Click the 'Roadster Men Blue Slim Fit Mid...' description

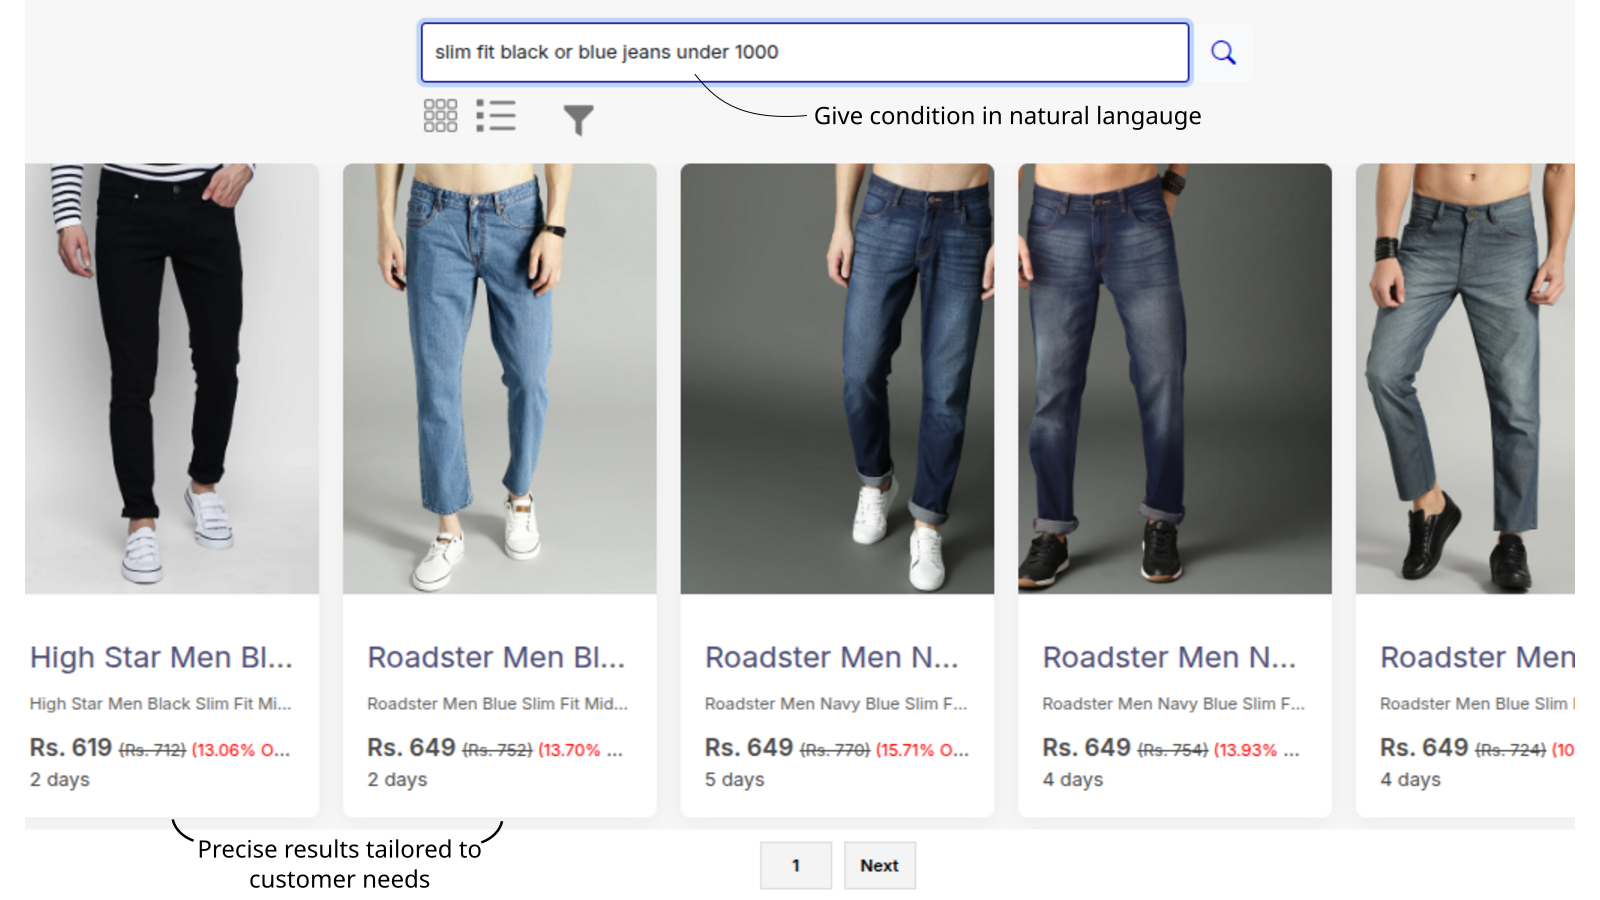497,704
